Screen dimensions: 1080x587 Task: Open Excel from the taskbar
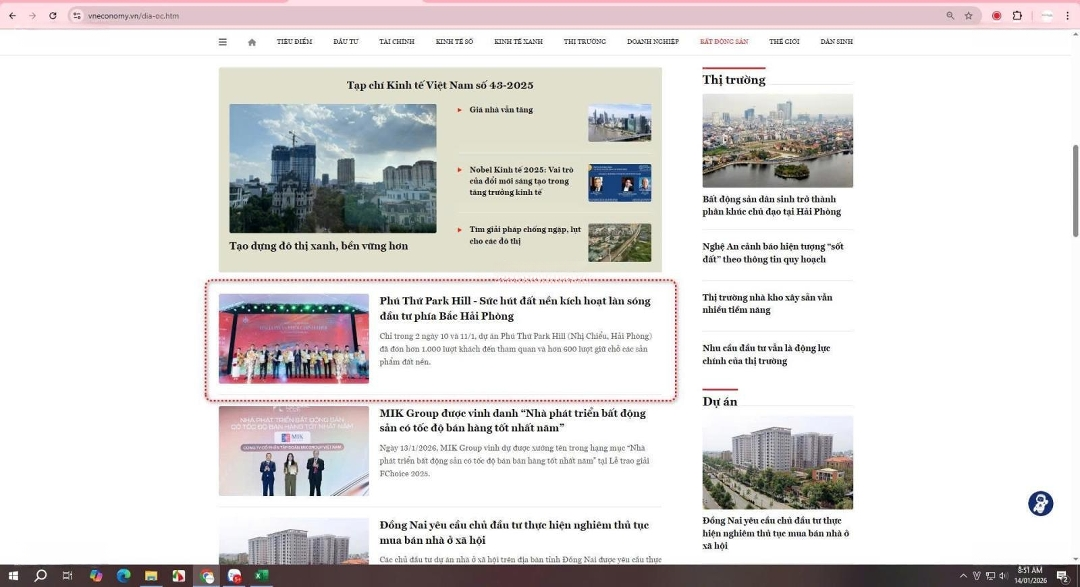coord(261,576)
